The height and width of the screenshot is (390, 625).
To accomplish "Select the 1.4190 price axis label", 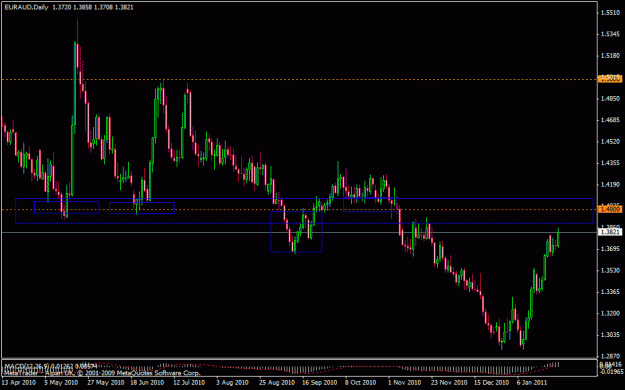I will [611, 185].
